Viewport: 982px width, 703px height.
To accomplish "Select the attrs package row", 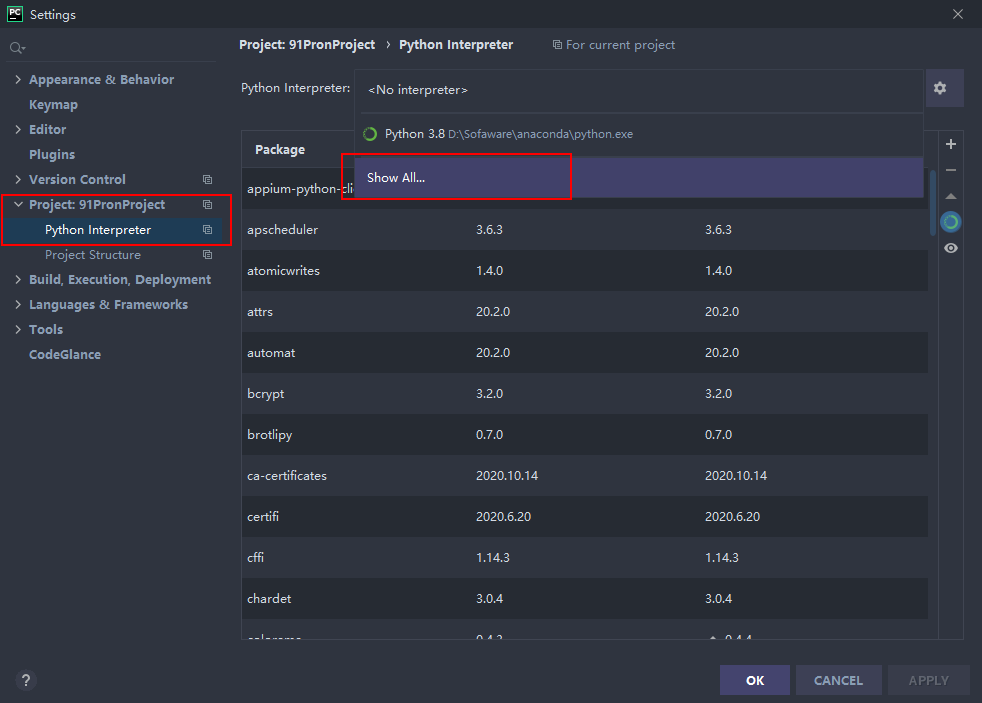I will (584, 312).
